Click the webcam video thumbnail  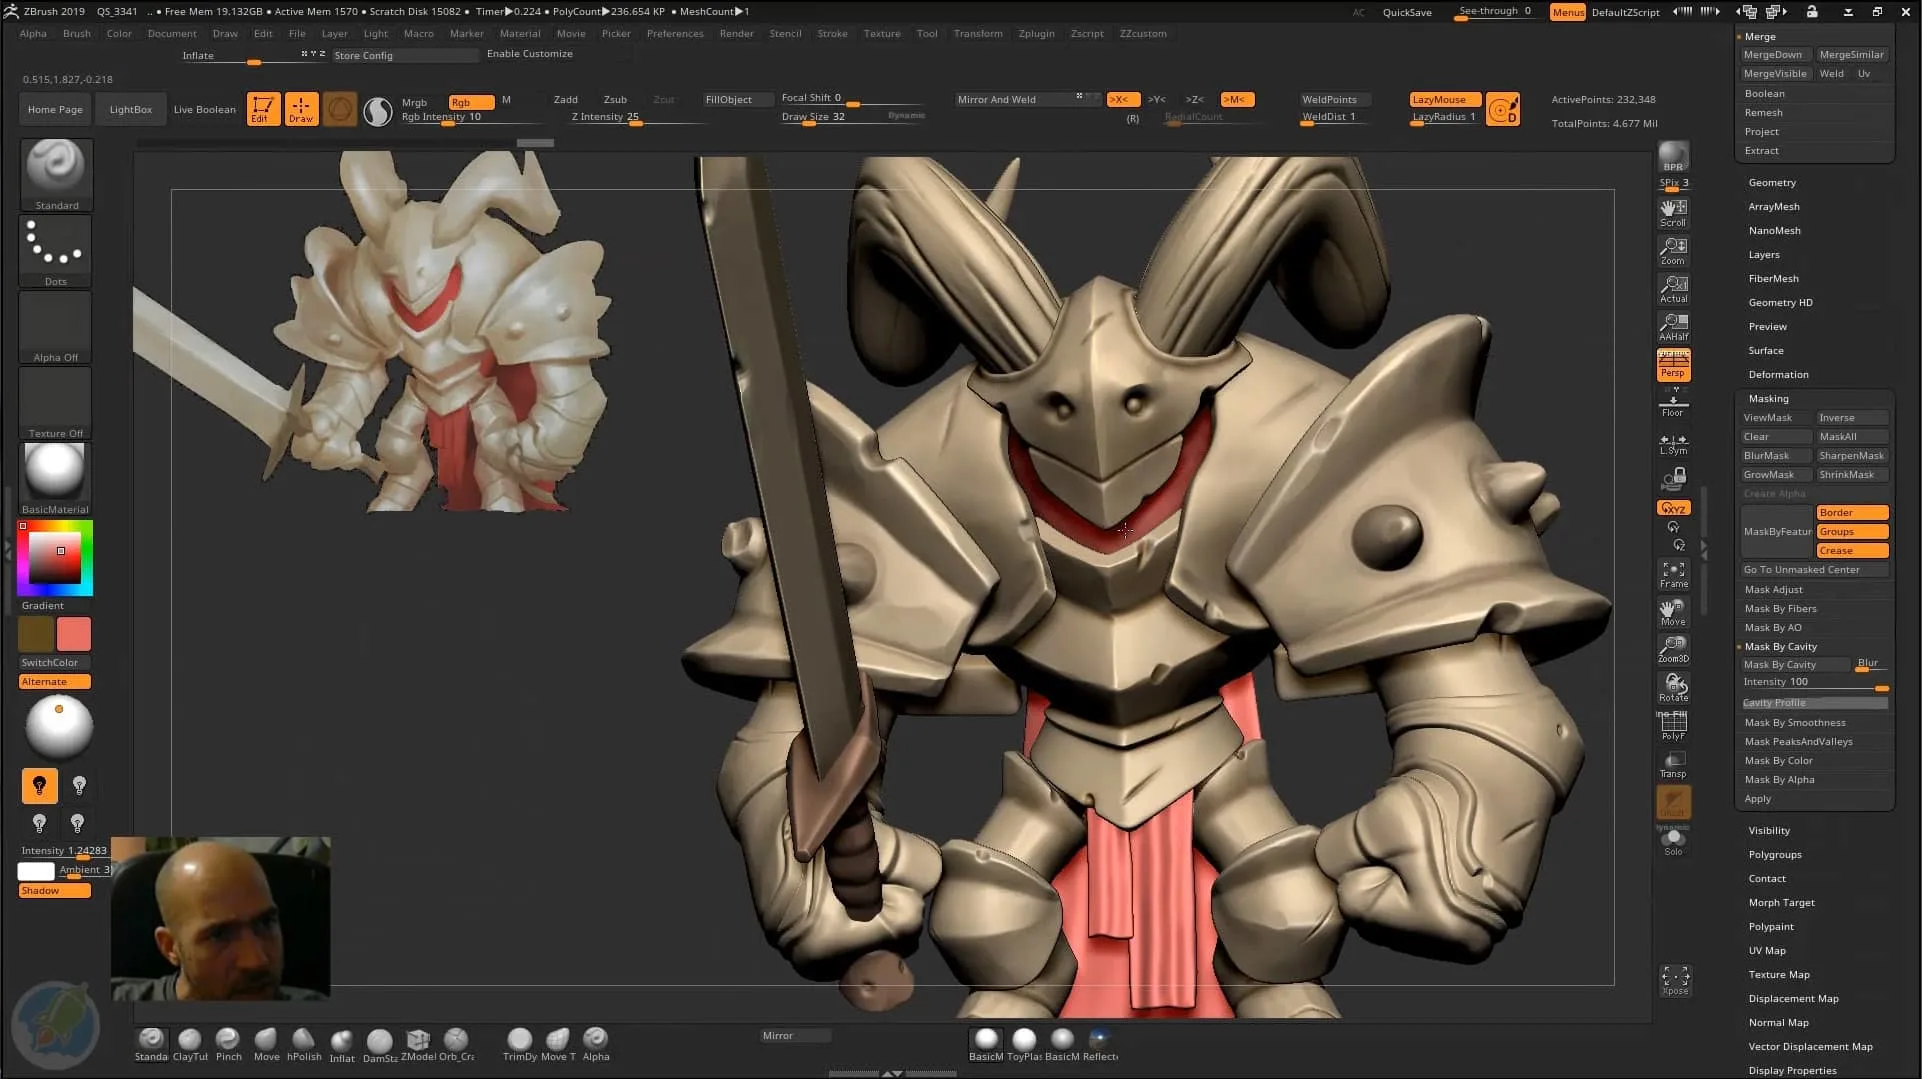(220, 917)
